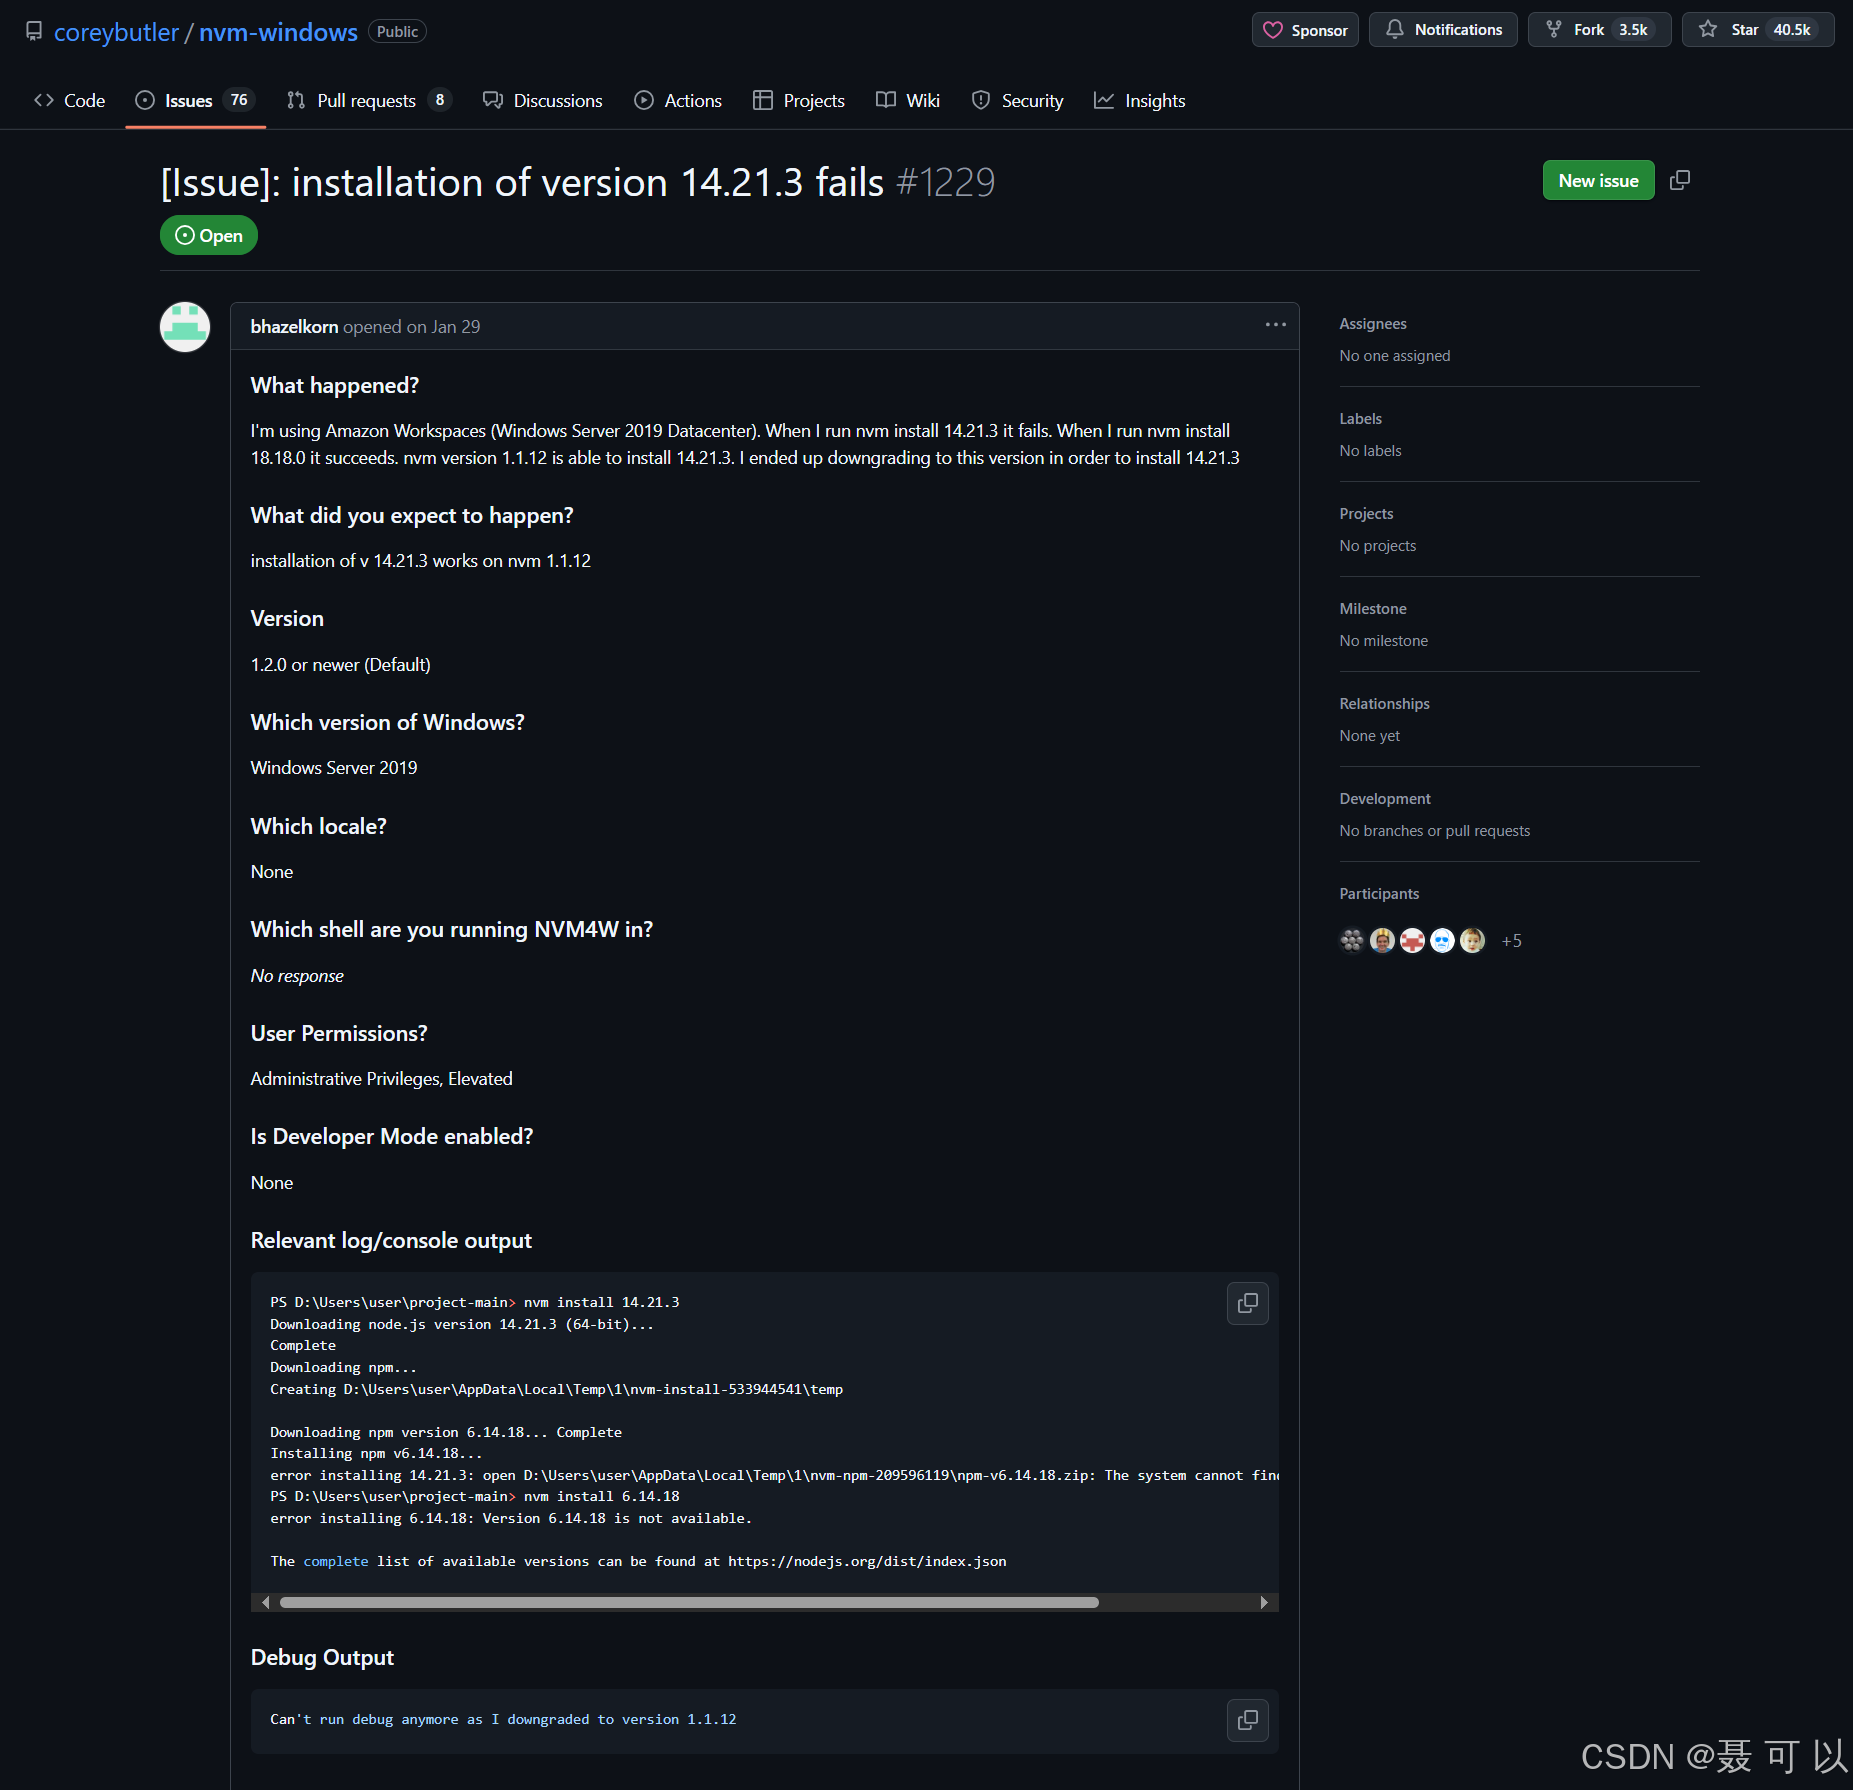Copy the Debug Output code block
This screenshot has height=1790, width=1853.
(1248, 1720)
